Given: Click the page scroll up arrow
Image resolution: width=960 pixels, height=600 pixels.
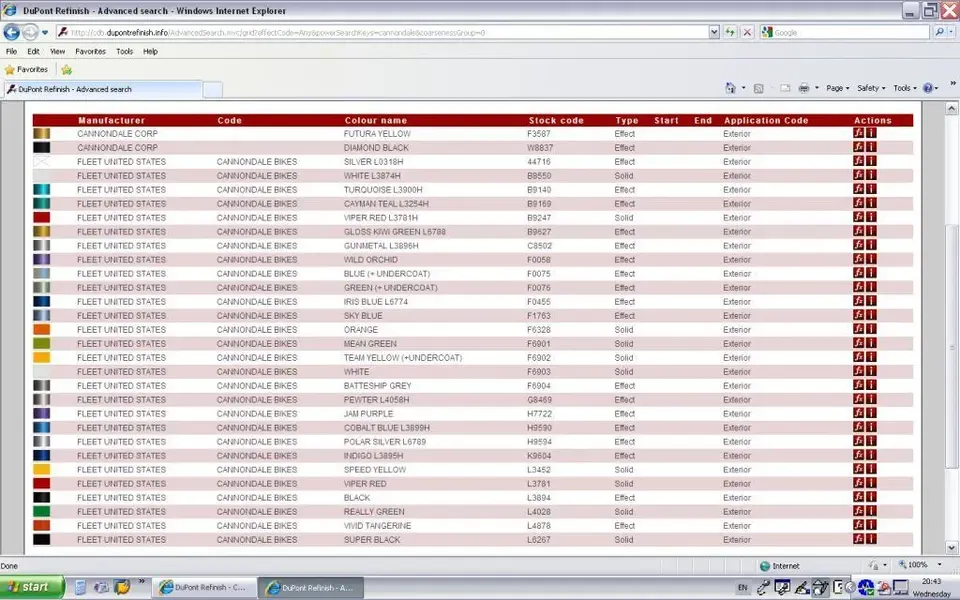Looking at the screenshot, I should pyautogui.click(x=951, y=109).
